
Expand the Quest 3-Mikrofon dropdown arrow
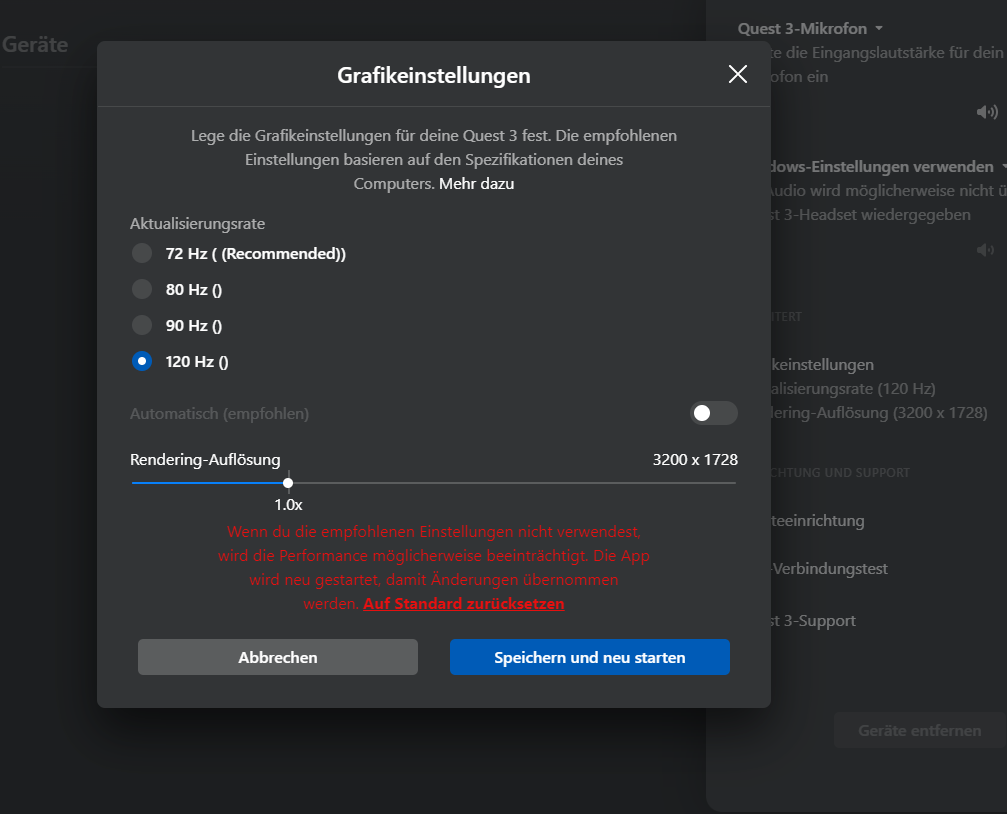click(879, 28)
